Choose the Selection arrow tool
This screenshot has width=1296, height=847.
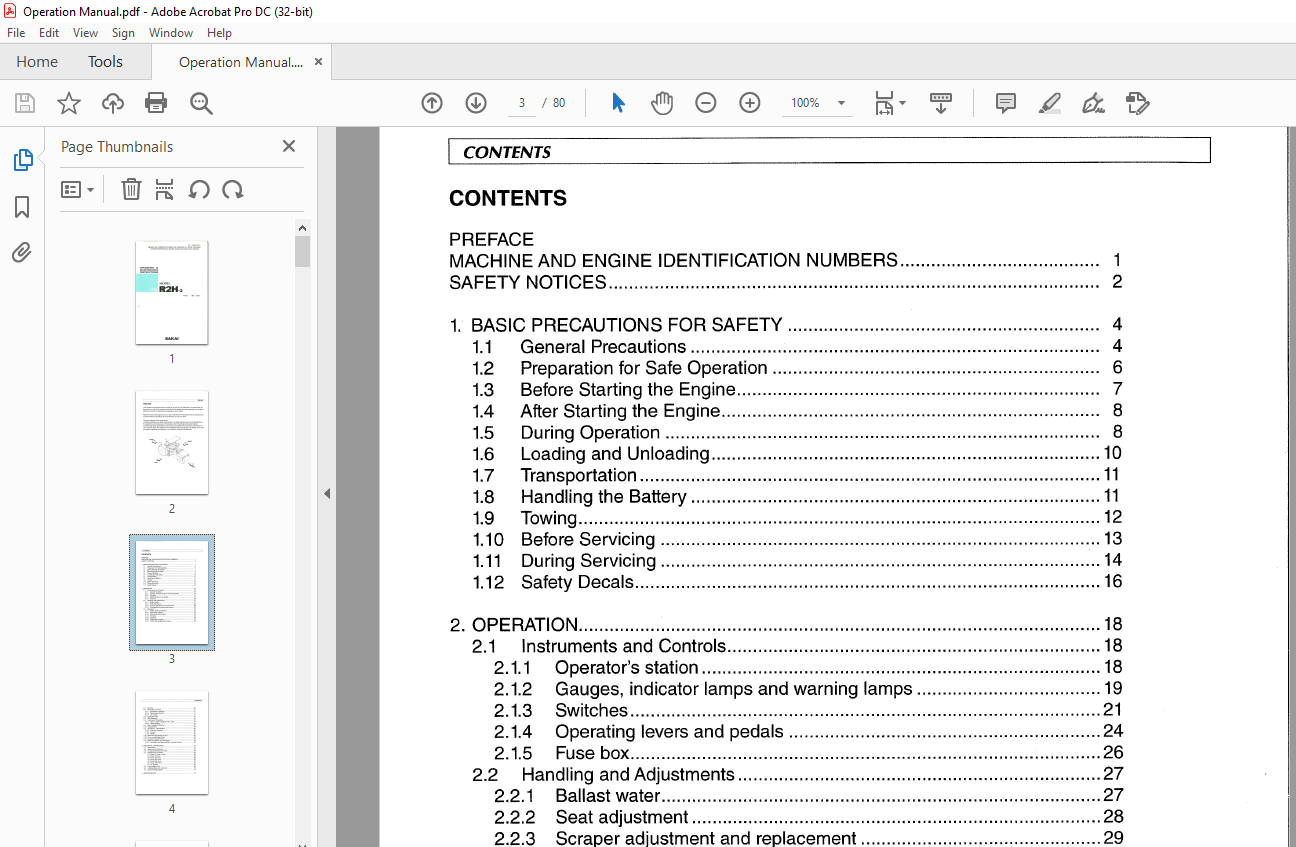tap(618, 103)
